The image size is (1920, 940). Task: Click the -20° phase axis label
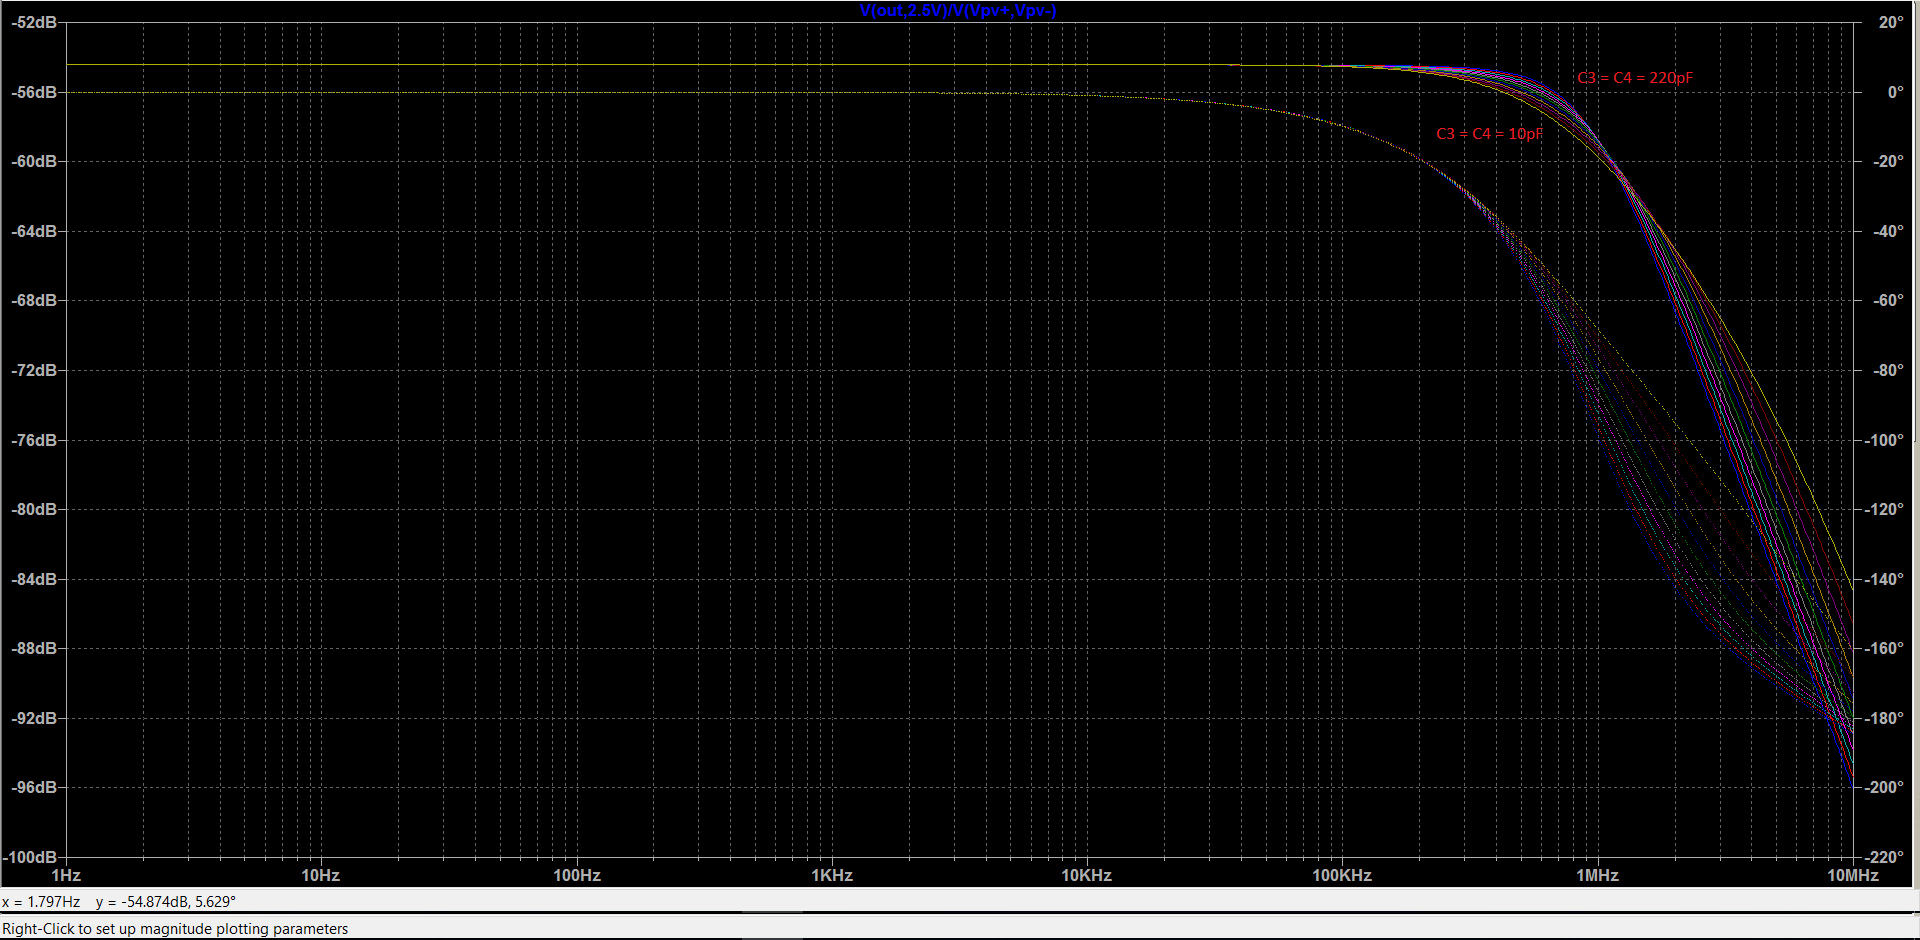click(1888, 161)
